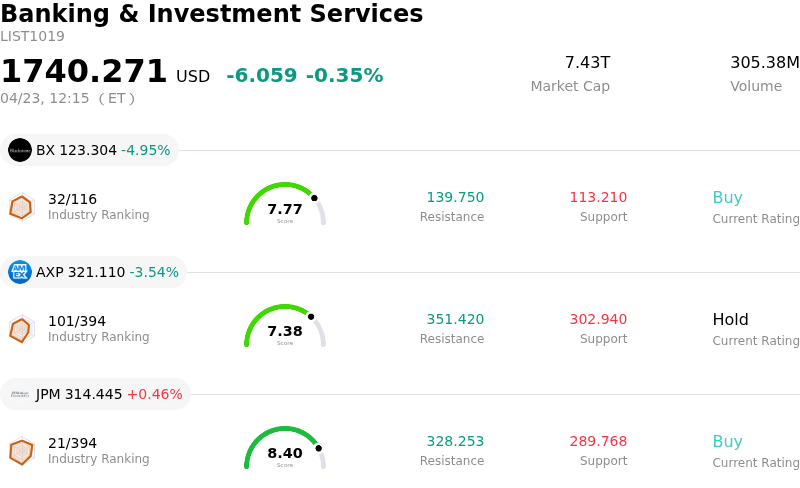Click the JPMorgan JPM logo icon

(20, 394)
